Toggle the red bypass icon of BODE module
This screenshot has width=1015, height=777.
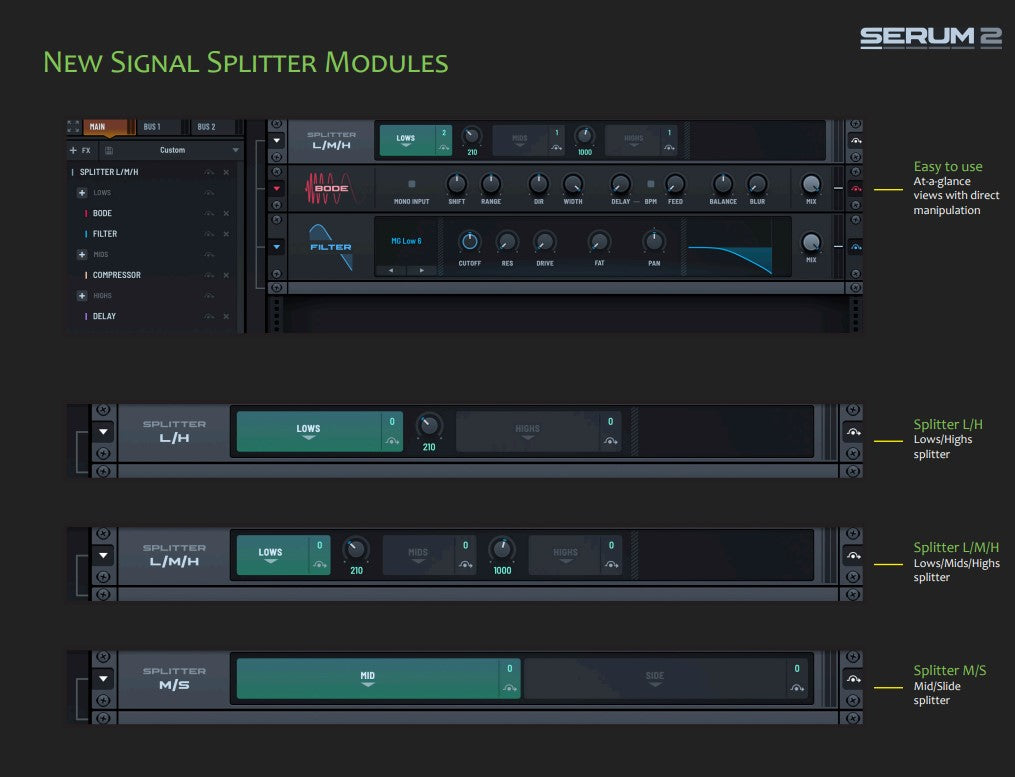coord(856,188)
